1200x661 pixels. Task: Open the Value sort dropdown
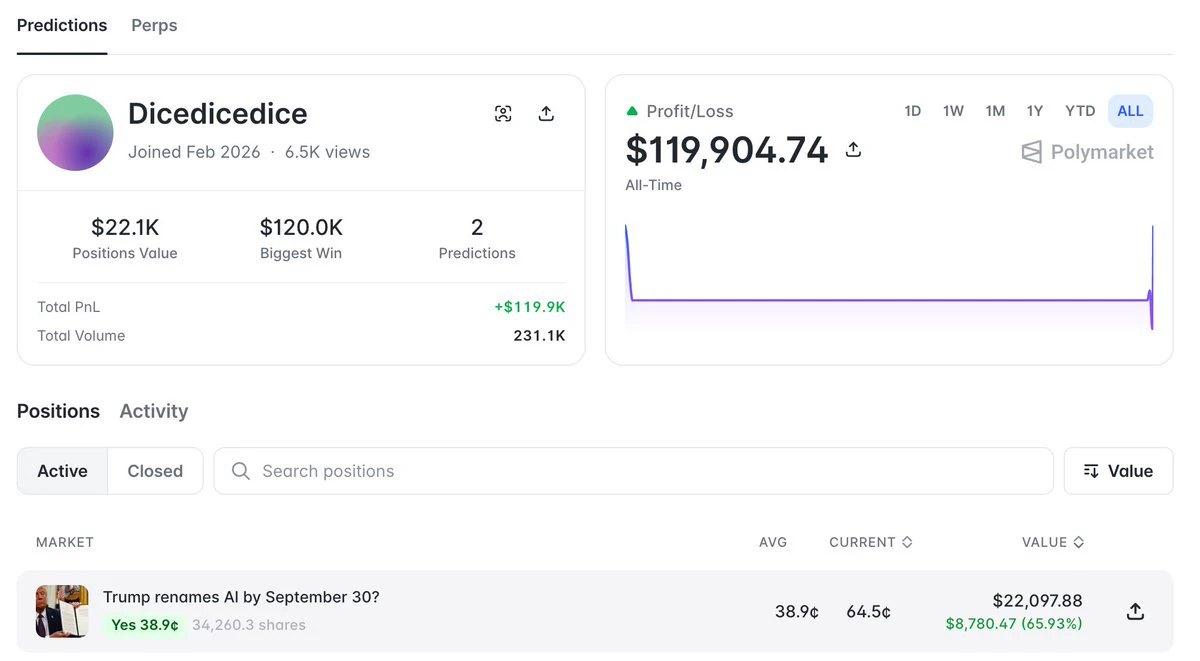[x=1118, y=471]
